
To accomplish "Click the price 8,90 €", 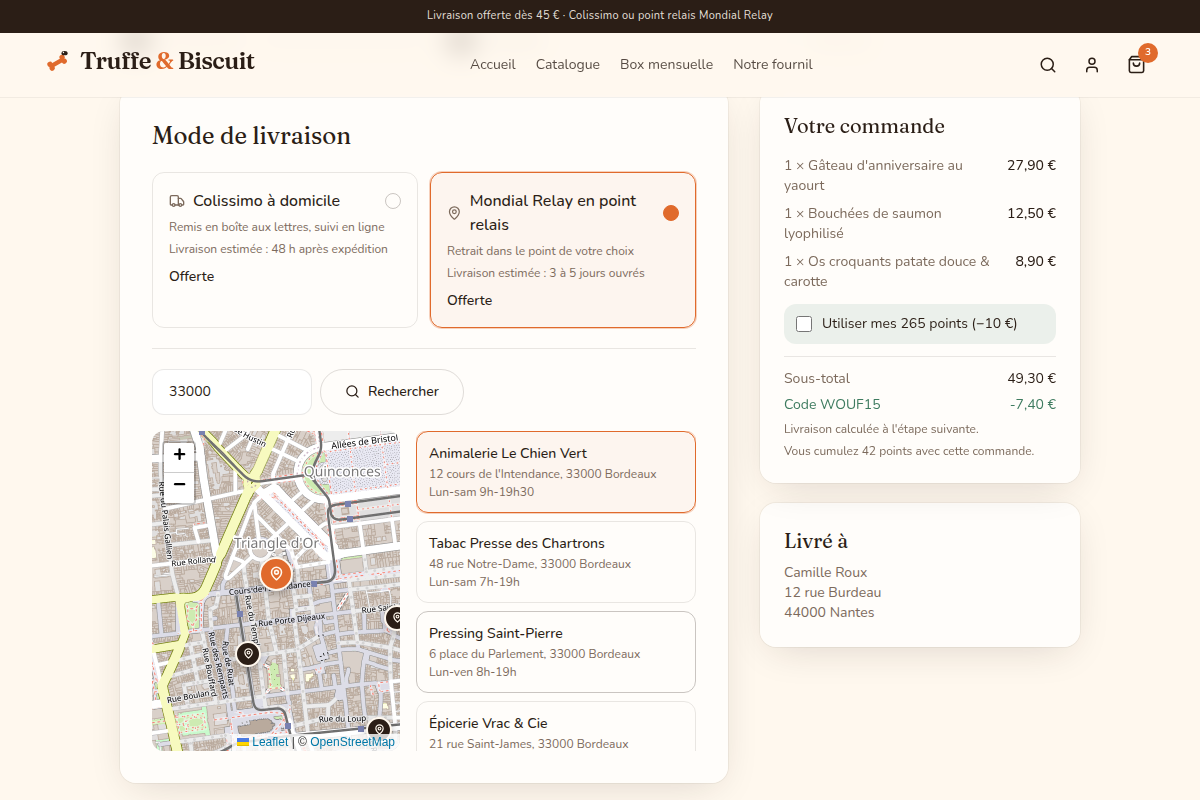I will 1036,262.
